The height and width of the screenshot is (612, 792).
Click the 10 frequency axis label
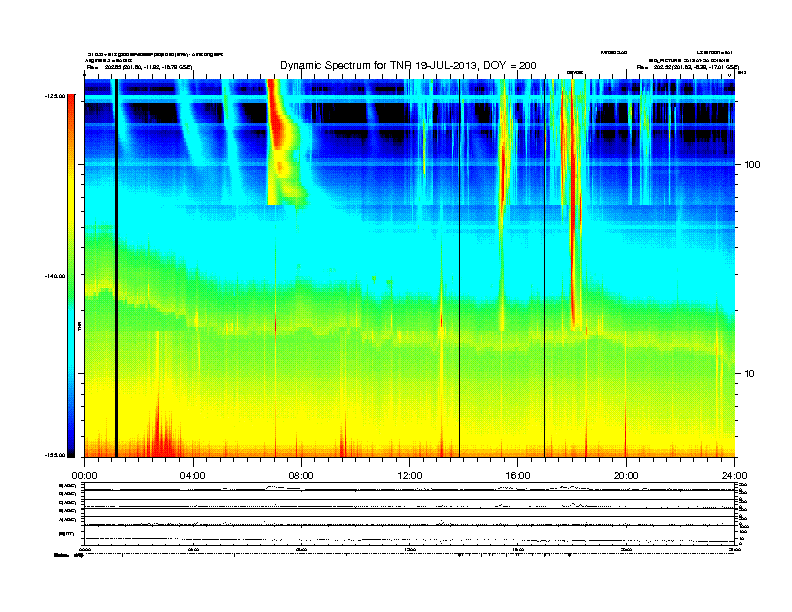750,374
